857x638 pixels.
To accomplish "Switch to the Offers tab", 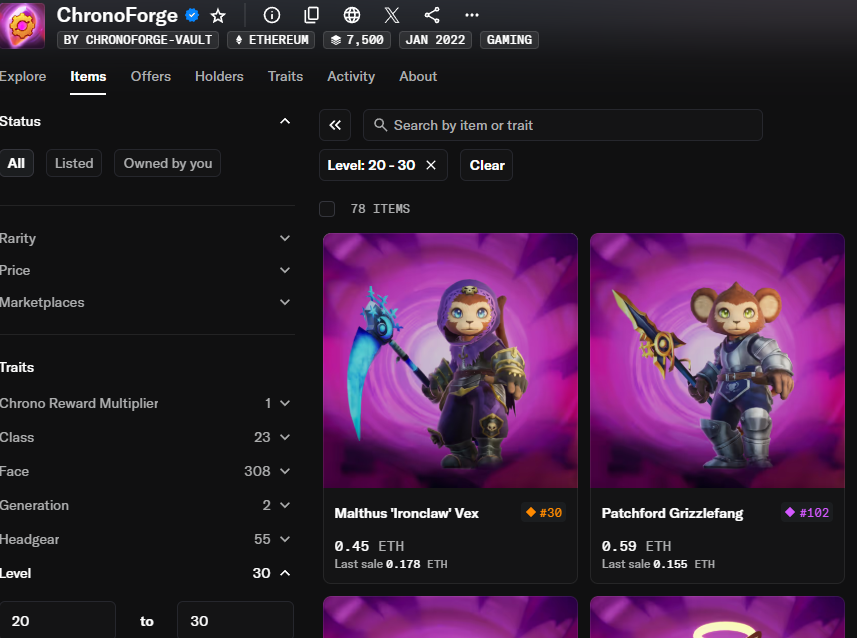I will coord(151,77).
